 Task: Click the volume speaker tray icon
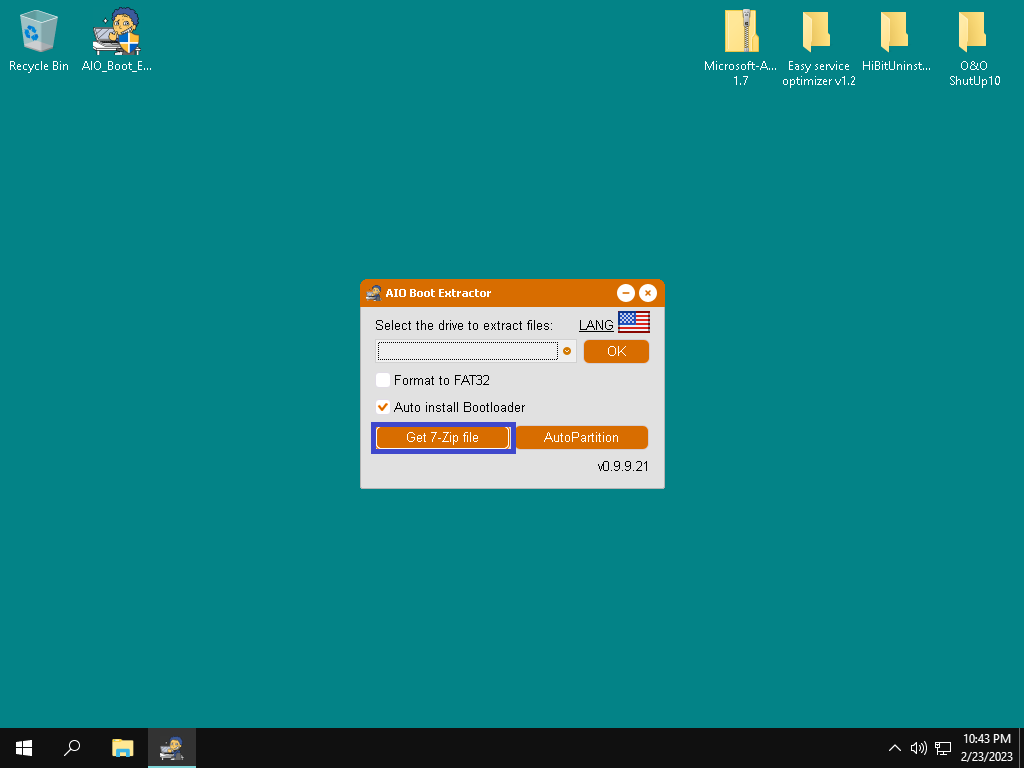click(919, 748)
